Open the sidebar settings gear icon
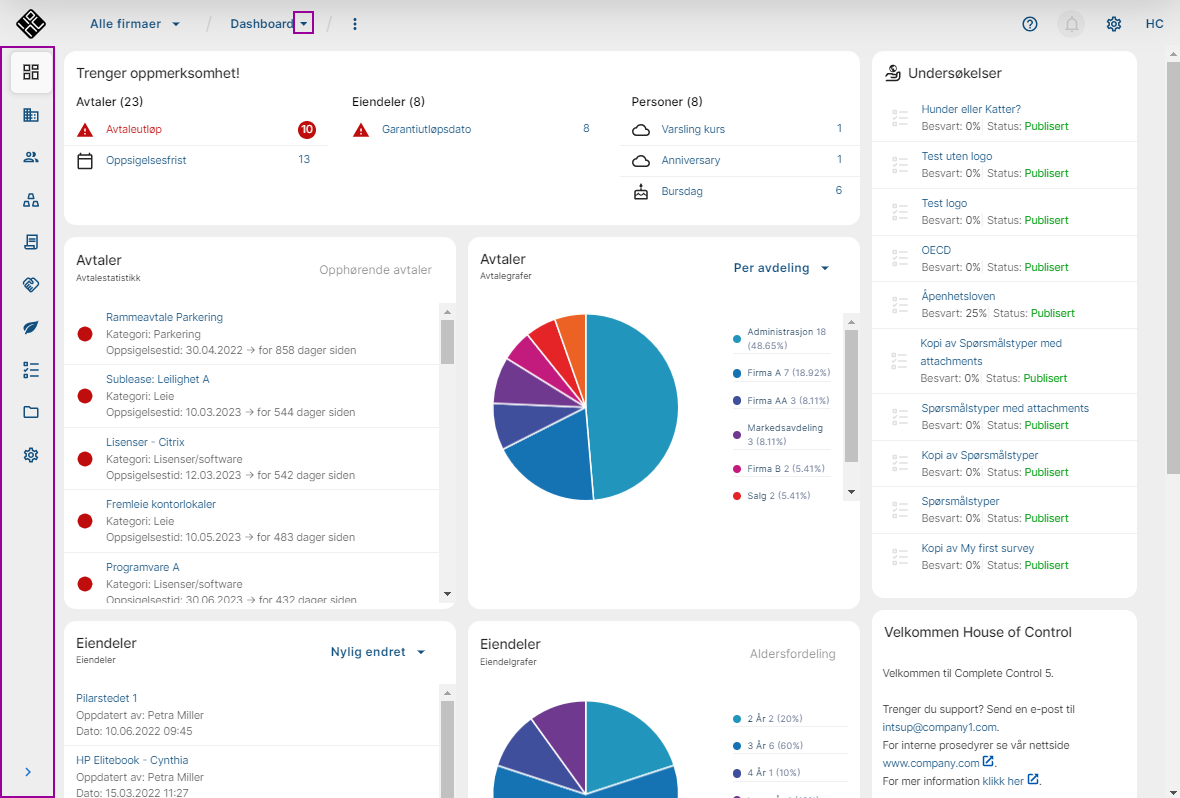This screenshot has width=1180, height=798. (31, 455)
